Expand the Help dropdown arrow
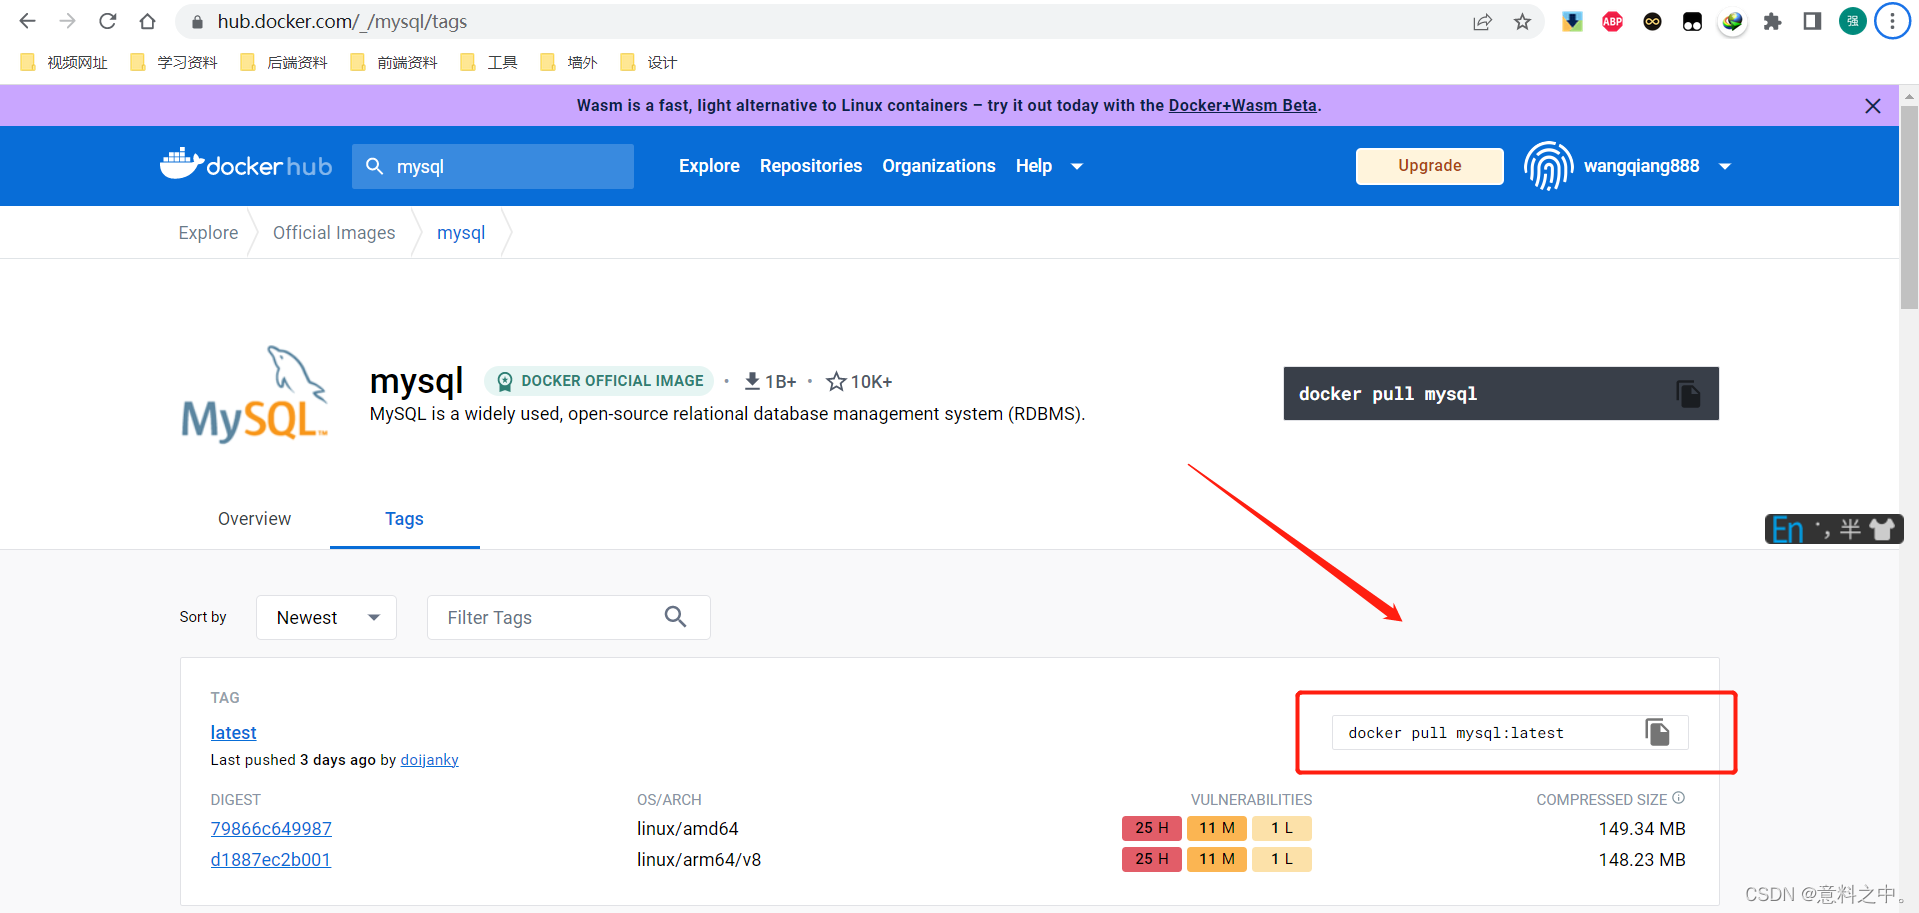 click(1077, 166)
